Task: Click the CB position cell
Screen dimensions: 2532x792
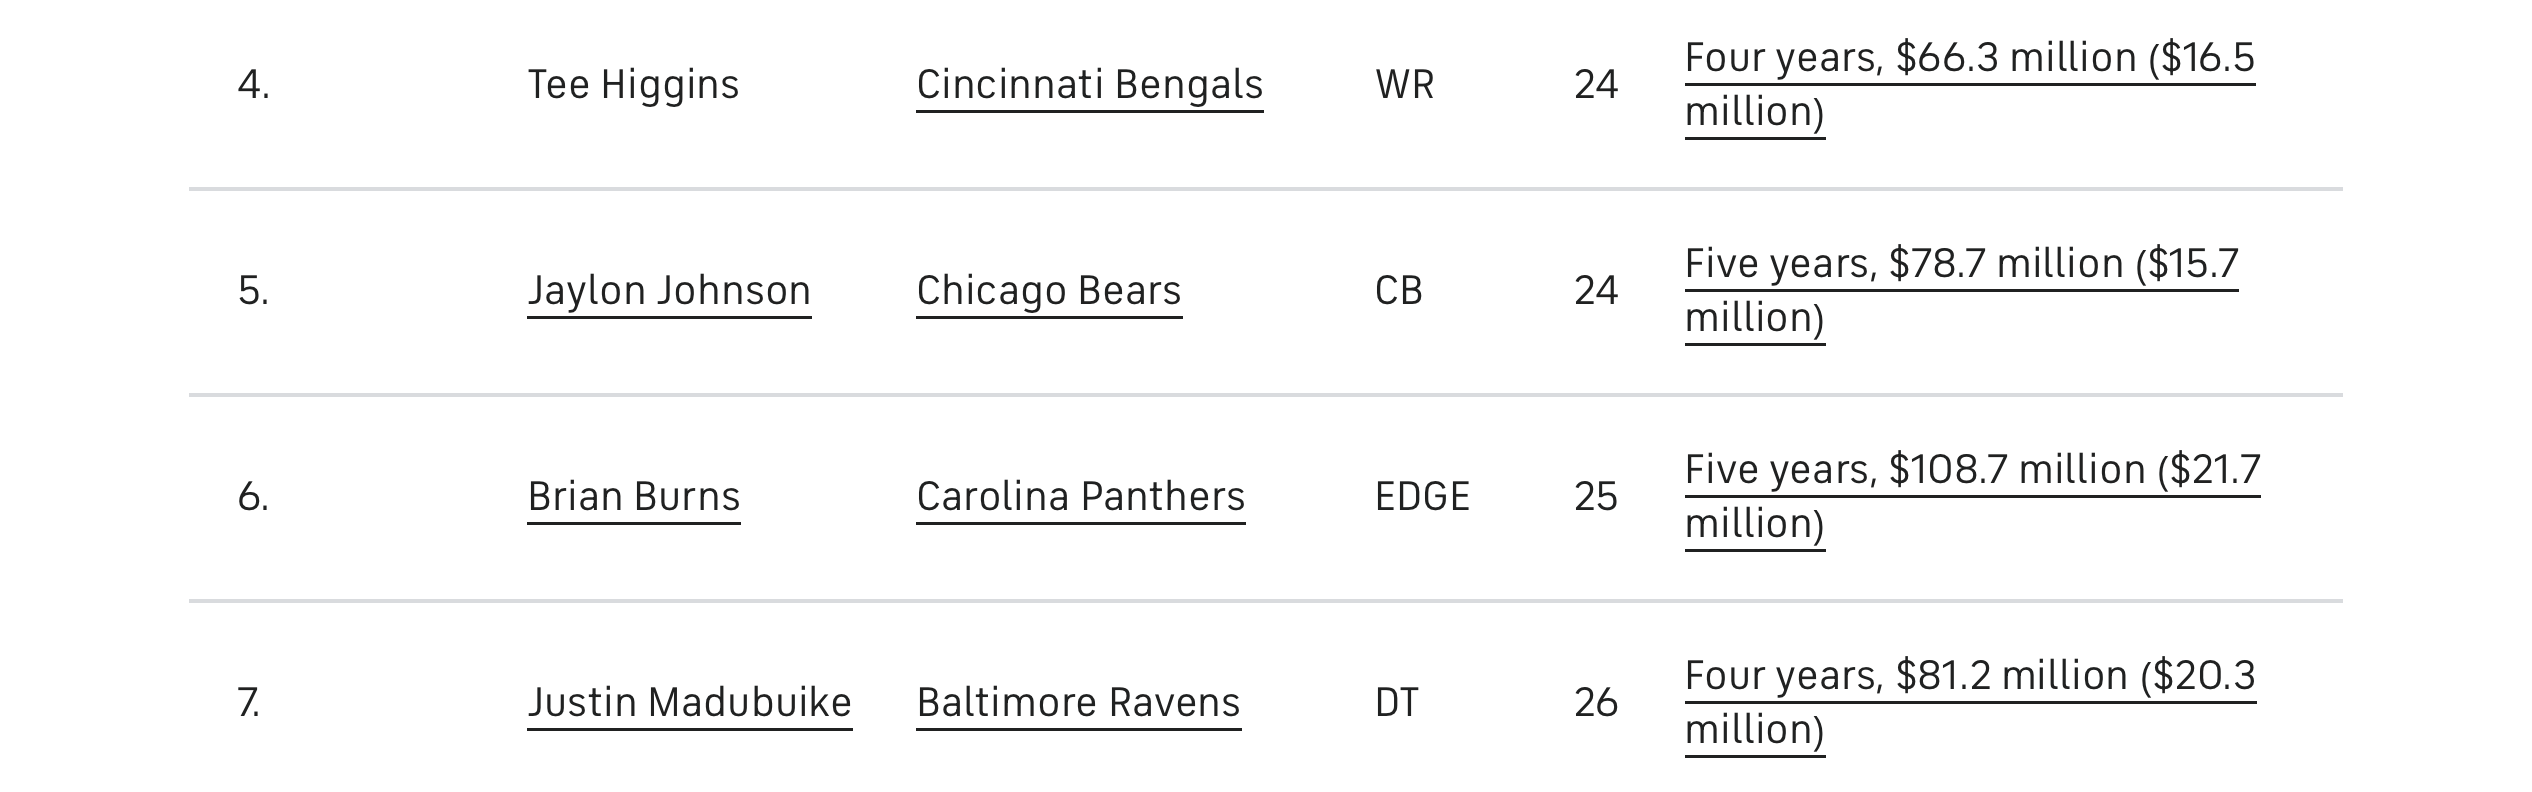Action: [x=1399, y=291]
